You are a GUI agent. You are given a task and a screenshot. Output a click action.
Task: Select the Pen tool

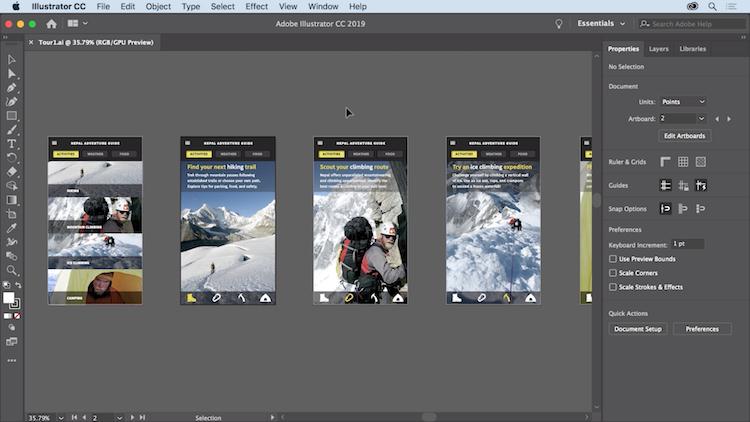tap(12, 88)
